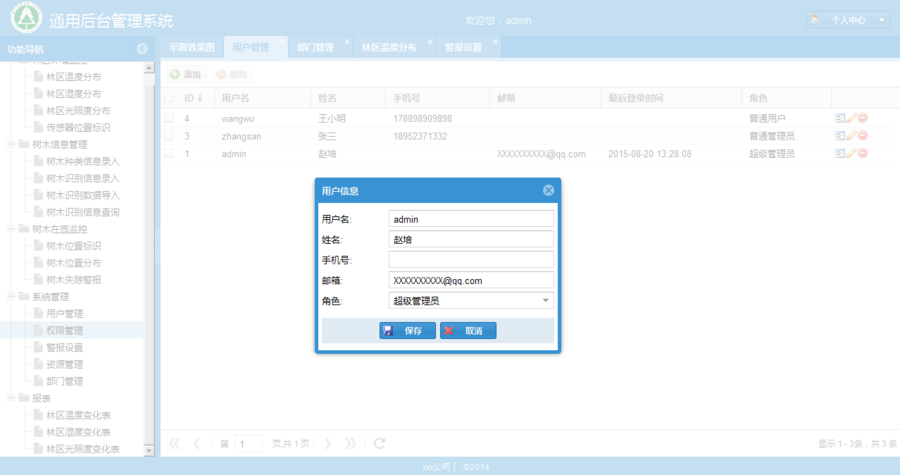Image resolution: width=900 pixels, height=475 pixels.
Task: Click pencil edit icon for zhangsan row
Action: (x=851, y=136)
